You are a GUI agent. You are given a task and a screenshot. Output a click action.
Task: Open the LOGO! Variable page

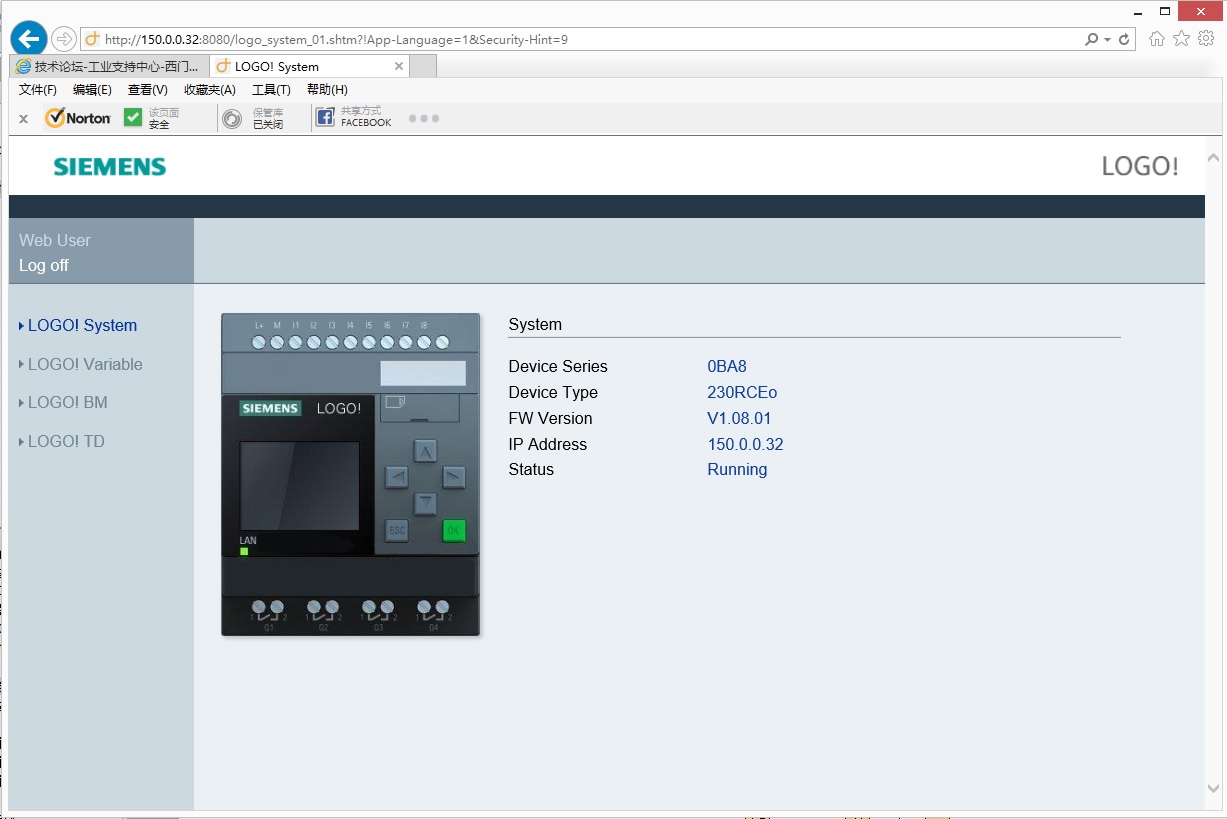85,364
